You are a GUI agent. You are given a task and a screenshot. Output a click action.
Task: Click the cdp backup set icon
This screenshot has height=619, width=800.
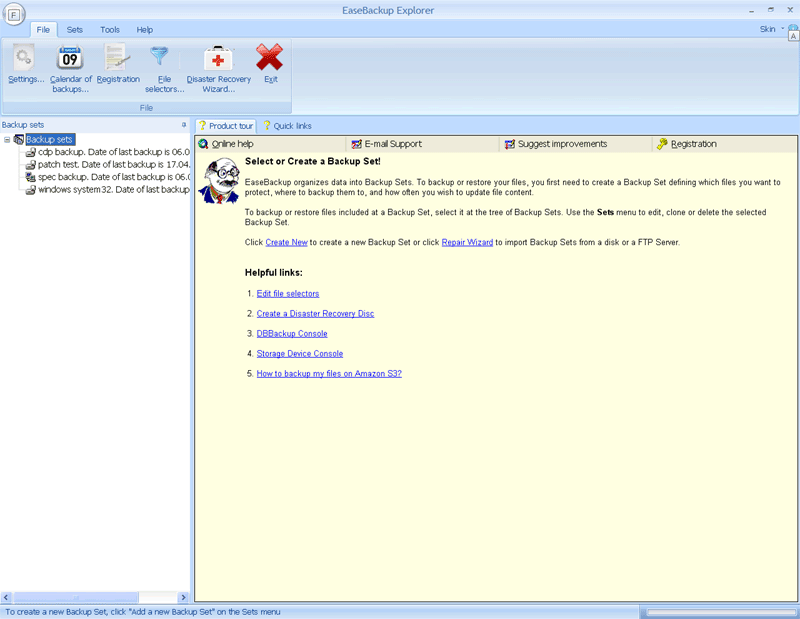(x=31, y=152)
